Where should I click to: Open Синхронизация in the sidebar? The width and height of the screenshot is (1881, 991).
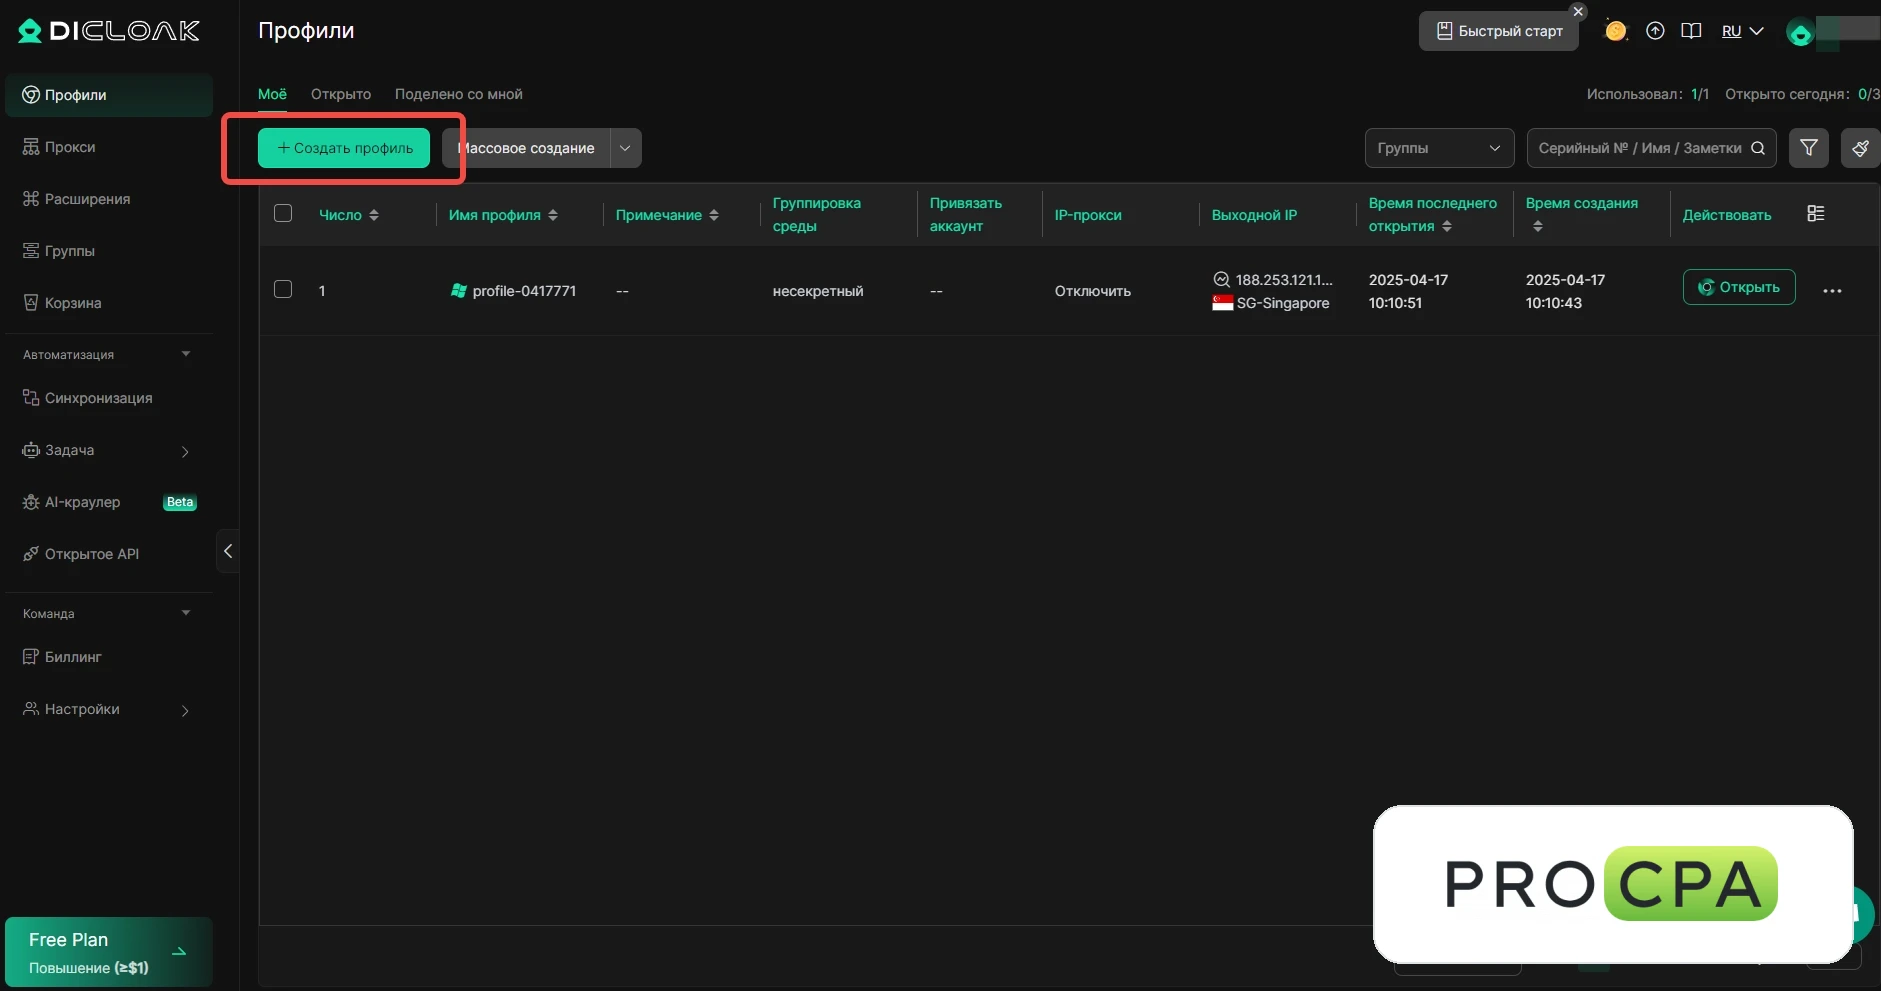[x=107, y=398]
